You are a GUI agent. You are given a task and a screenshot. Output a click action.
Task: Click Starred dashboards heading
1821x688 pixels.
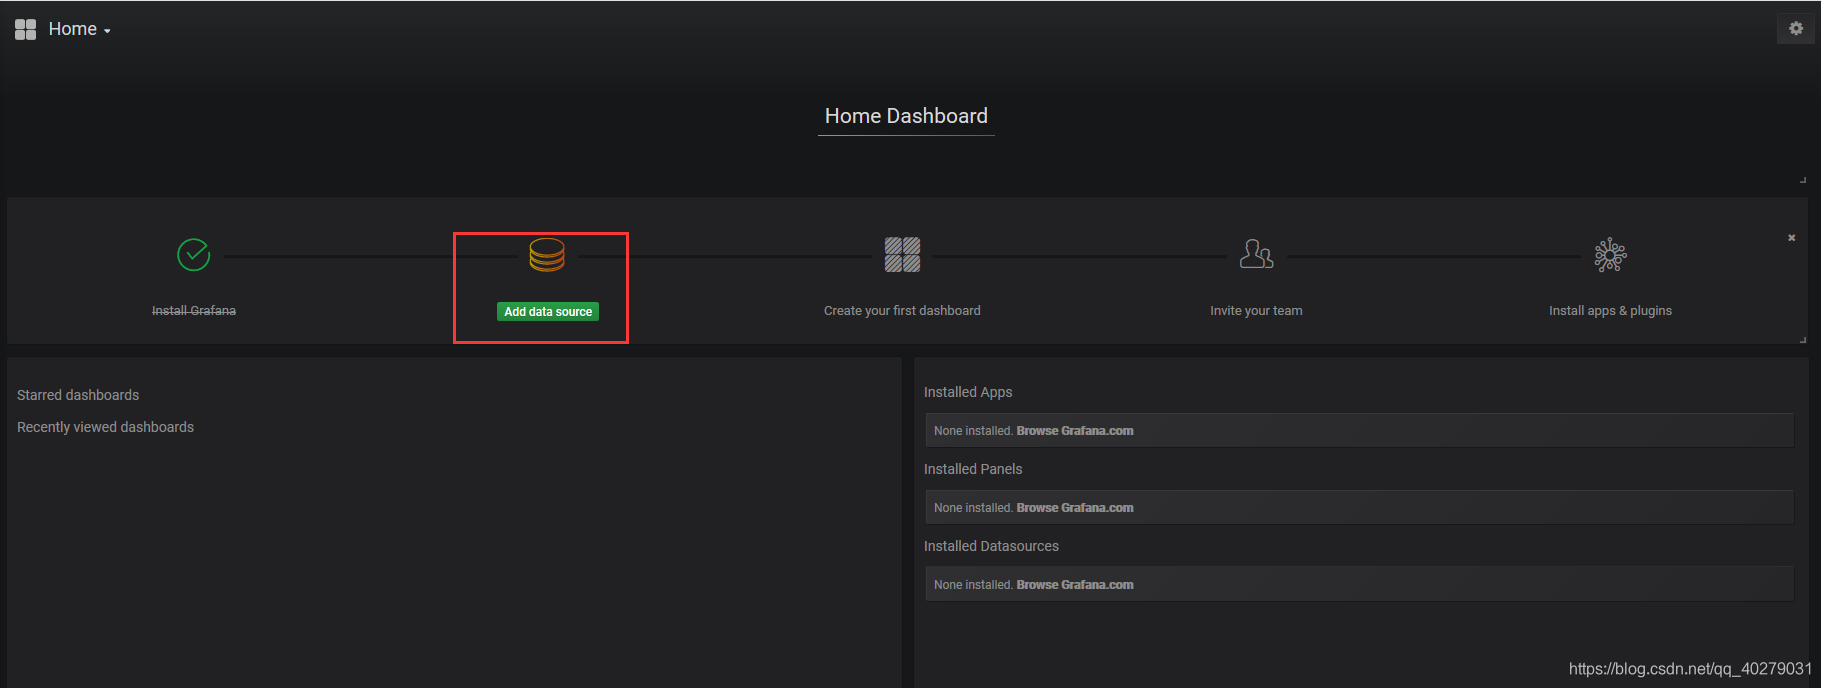click(x=78, y=395)
